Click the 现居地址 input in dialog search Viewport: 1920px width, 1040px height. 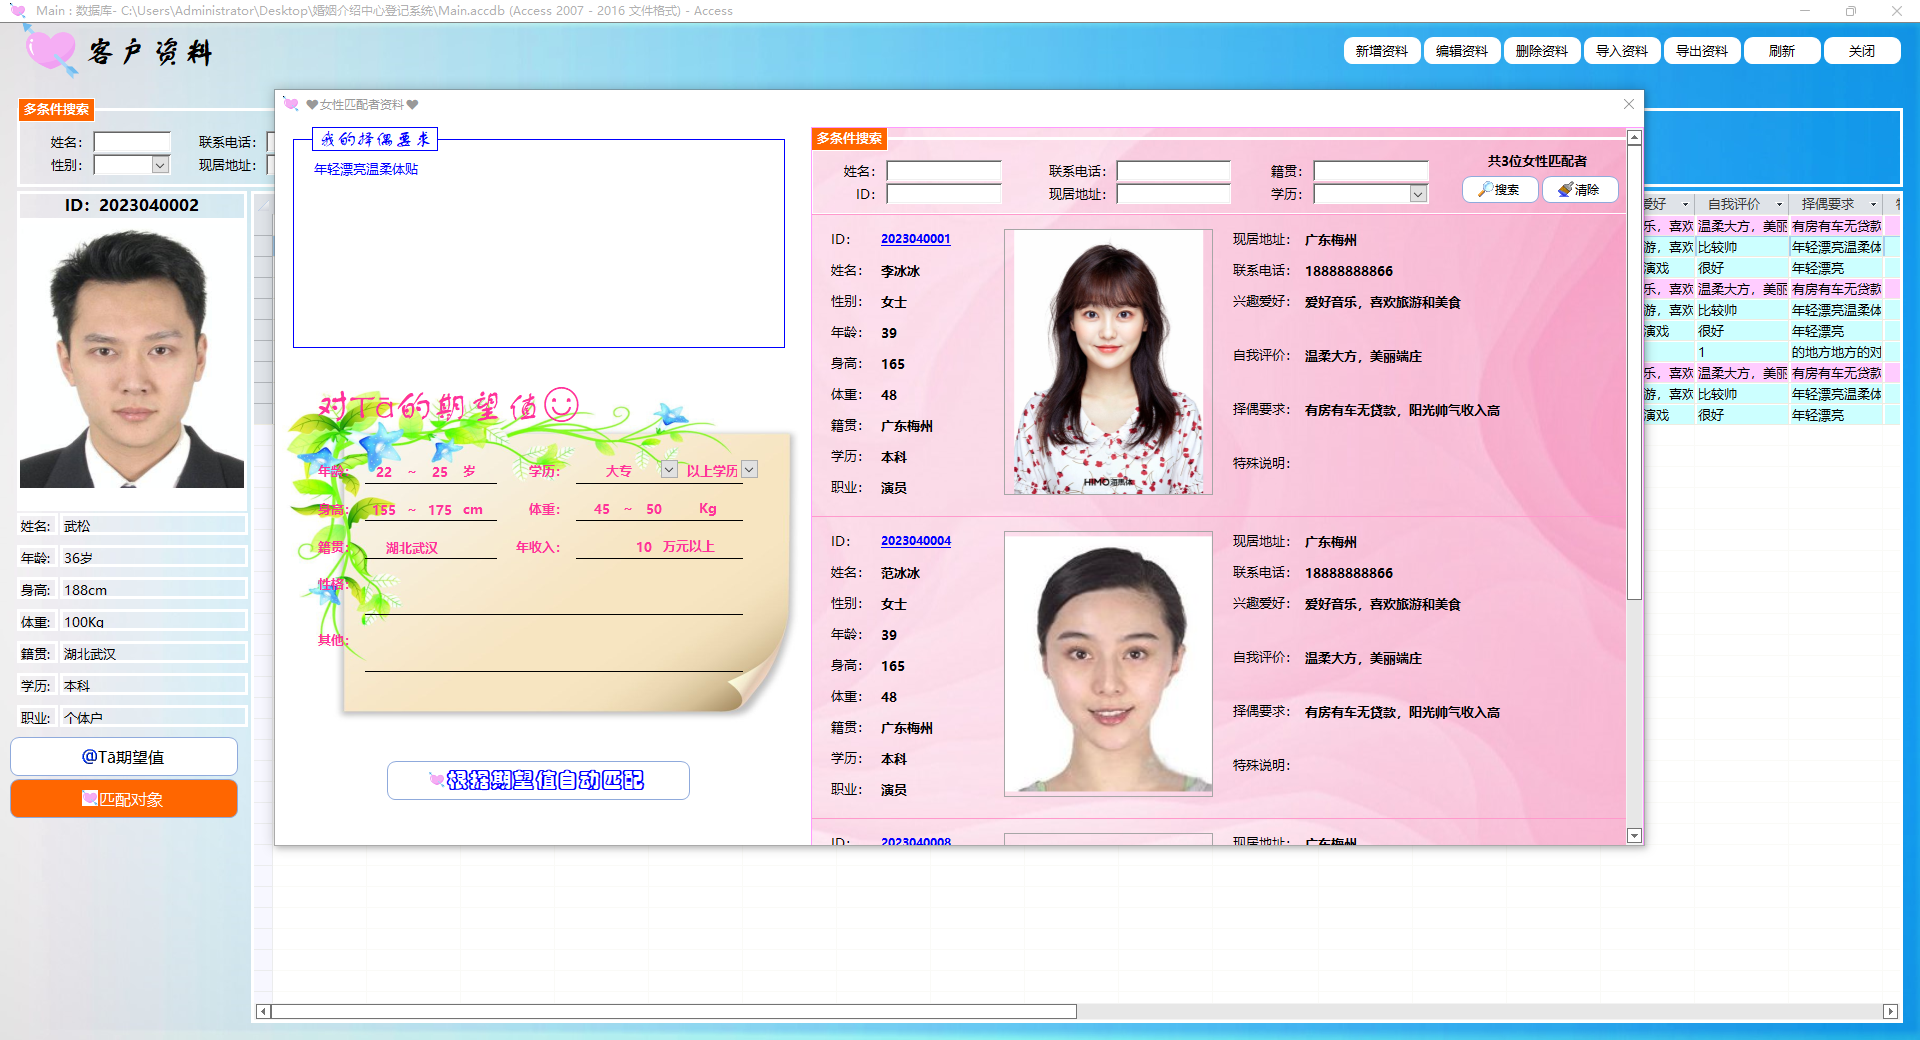(1174, 194)
